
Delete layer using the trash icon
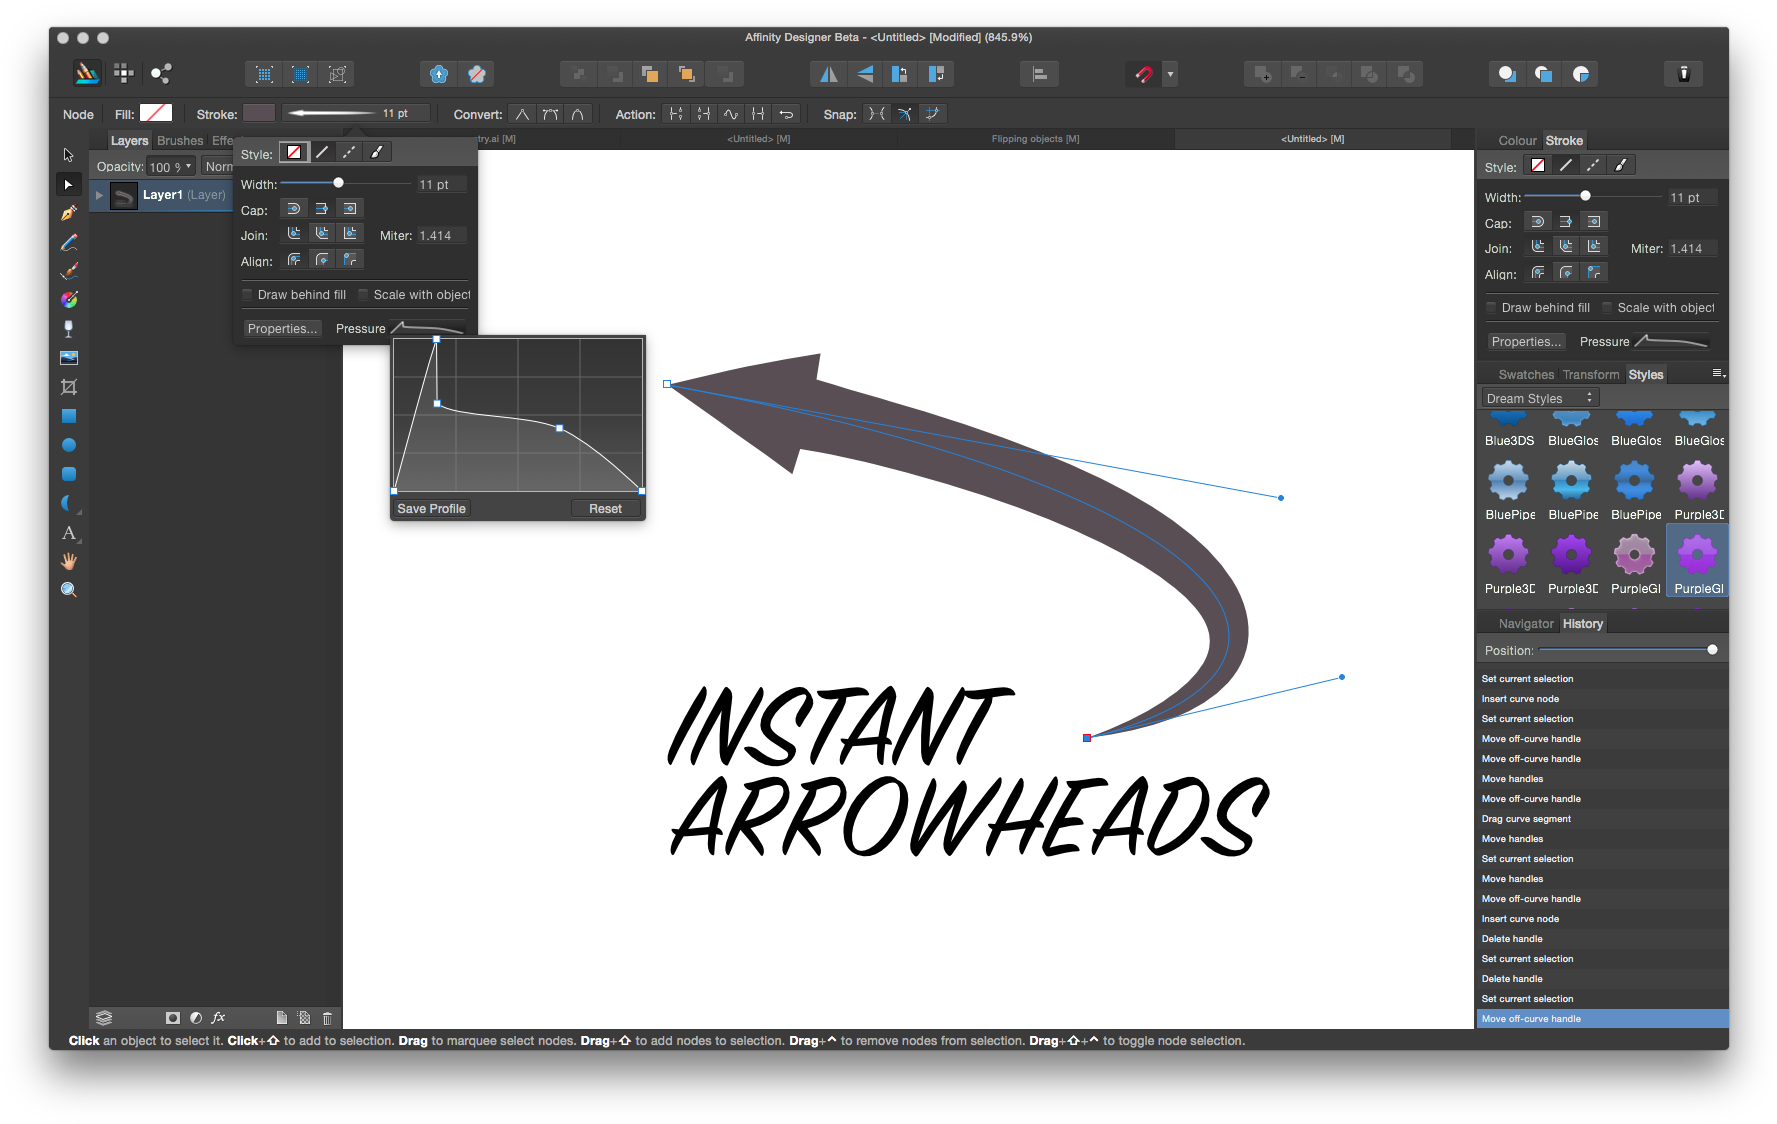coord(327,1018)
